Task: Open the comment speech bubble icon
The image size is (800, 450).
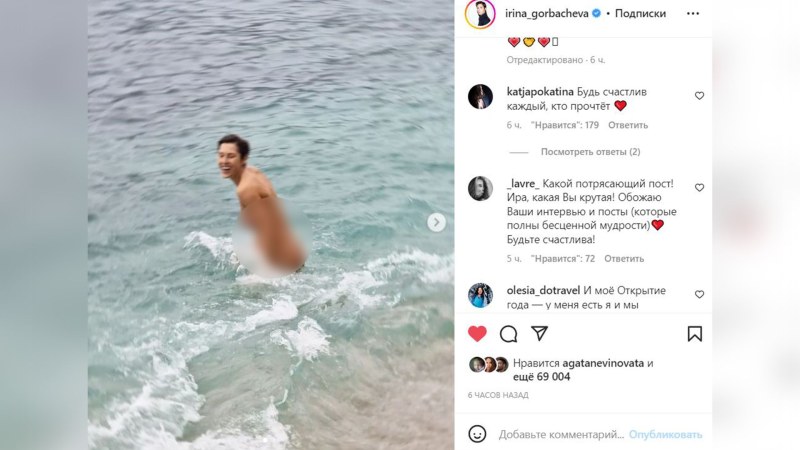Action: (508, 334)
